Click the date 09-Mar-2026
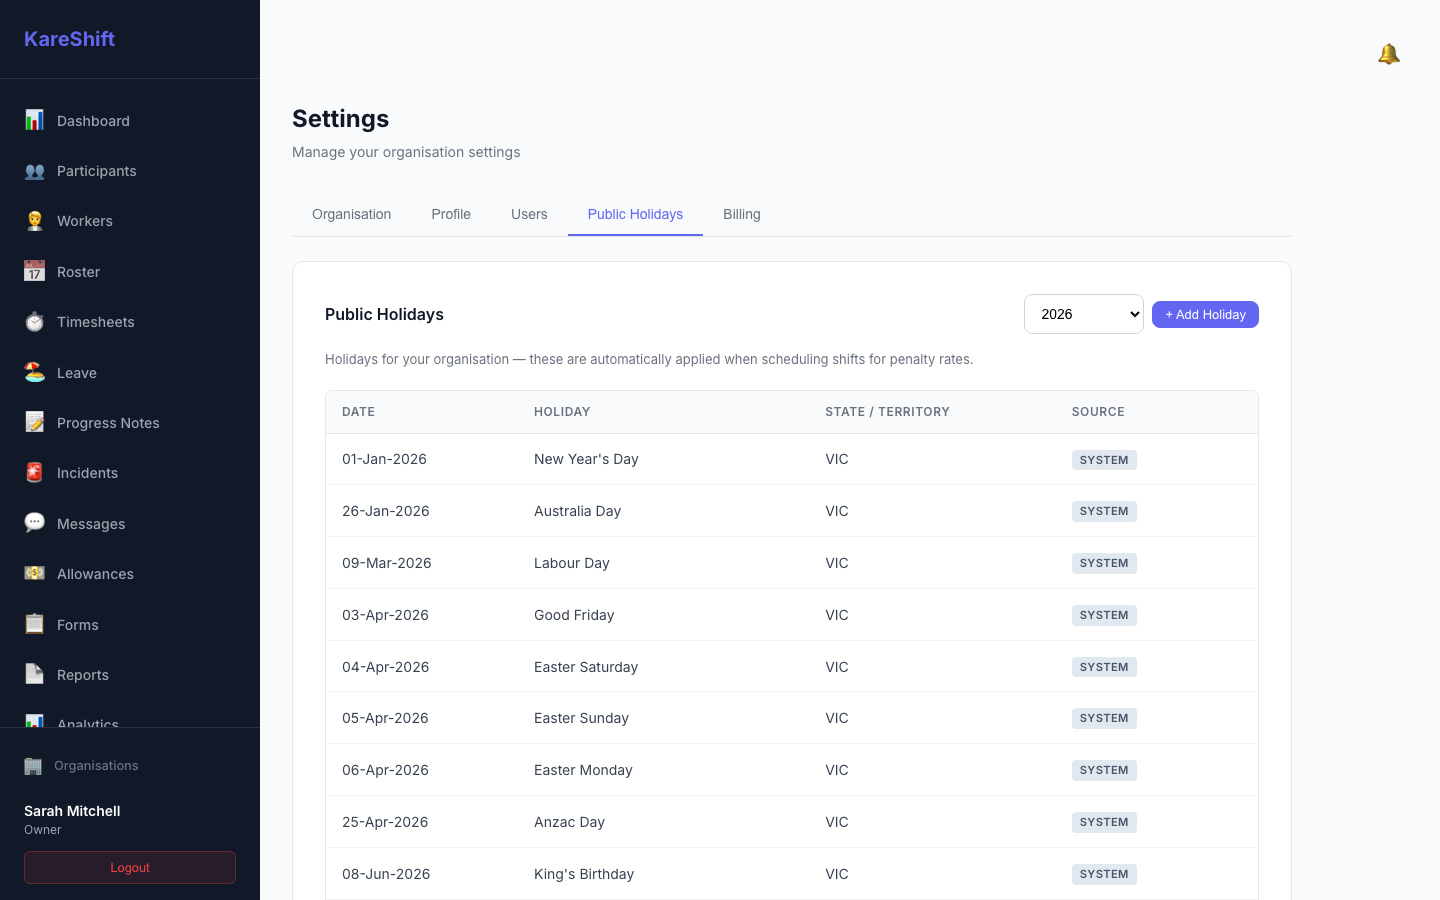1440x900 pixels. 387,563
